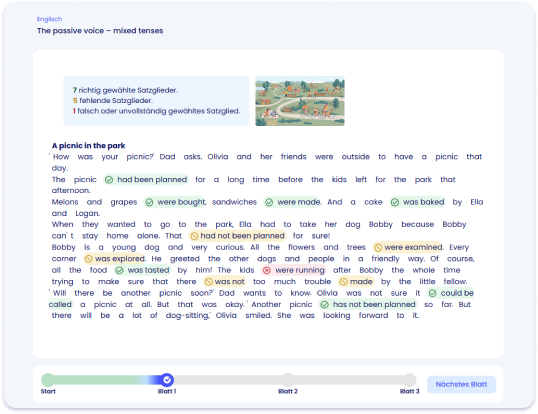
Task: Click the missed icon beside 'was explored'
Action: point(89,259)
